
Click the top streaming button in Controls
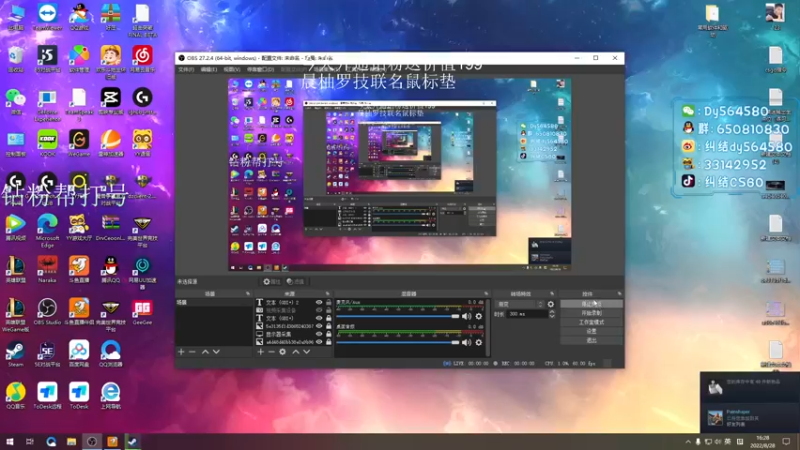[x=591, y=304]
